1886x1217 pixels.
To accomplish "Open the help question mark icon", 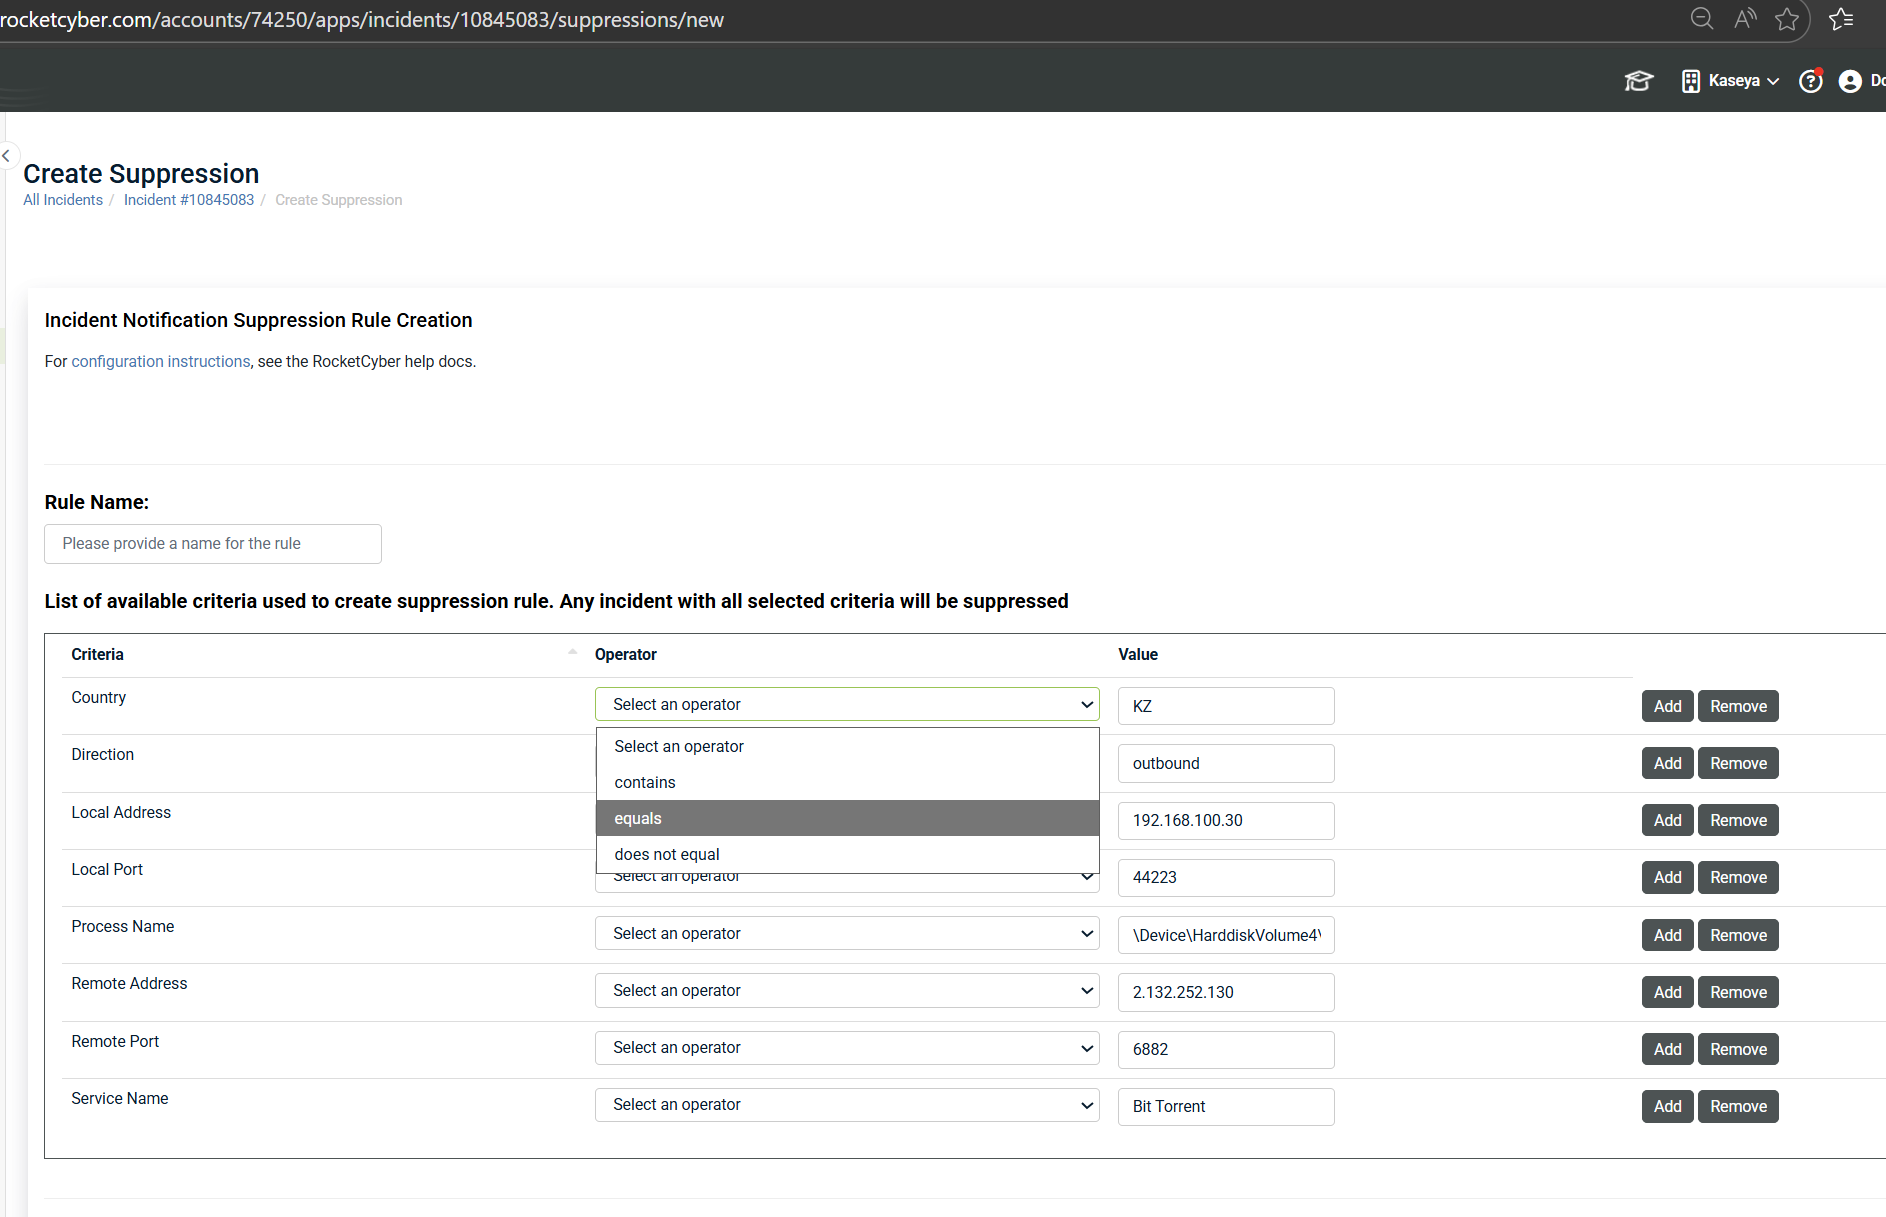I will point(1810,81).
